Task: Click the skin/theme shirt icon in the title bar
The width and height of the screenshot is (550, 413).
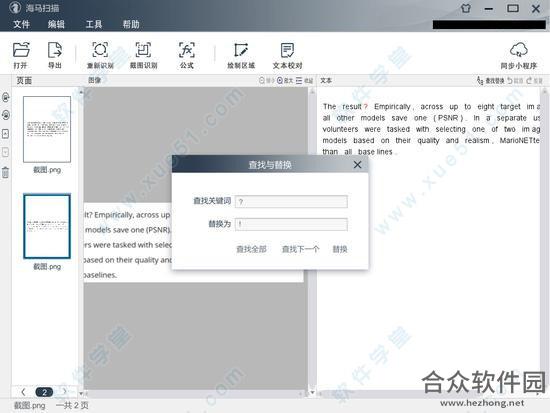Action: (465, 8)
